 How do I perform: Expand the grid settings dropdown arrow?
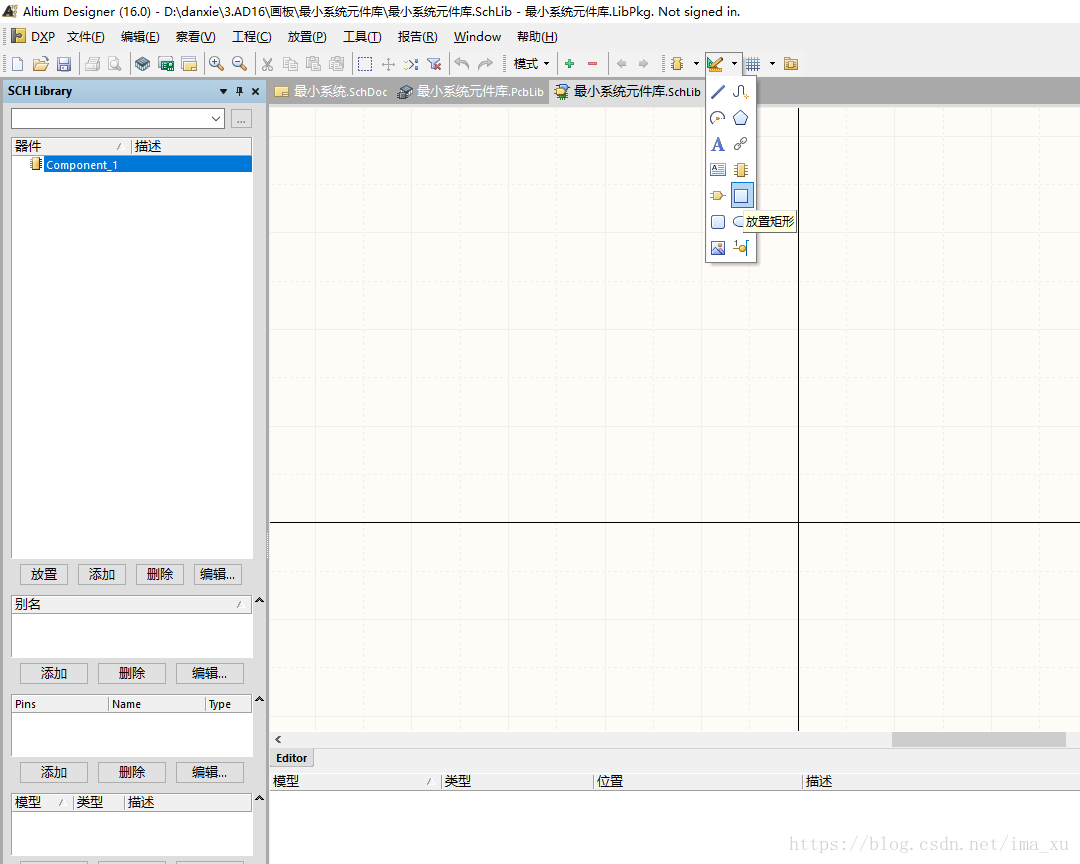[772, 64]
